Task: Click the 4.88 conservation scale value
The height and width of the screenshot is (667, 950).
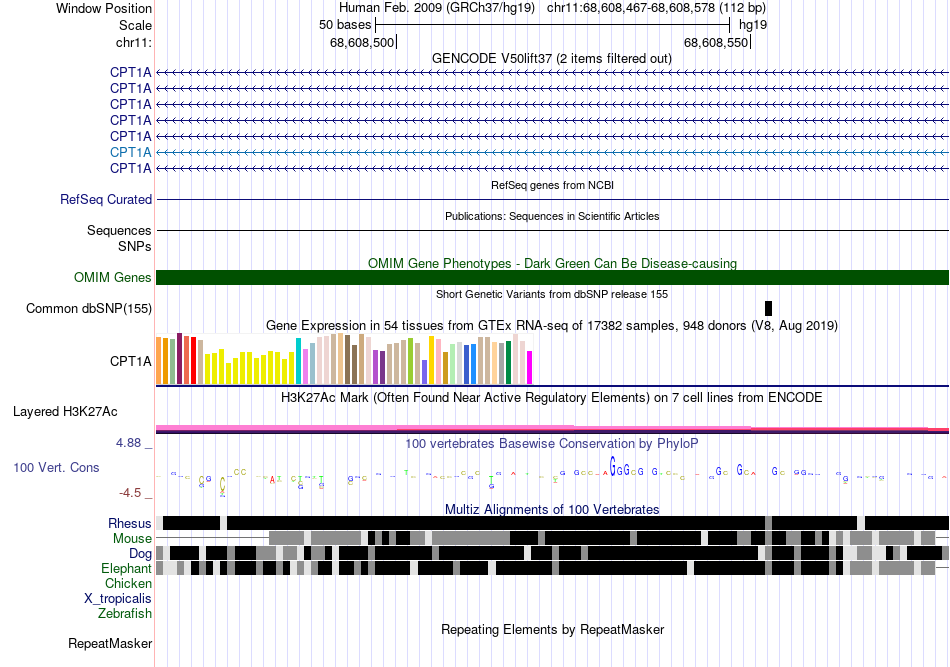Action: pos(128,443)
